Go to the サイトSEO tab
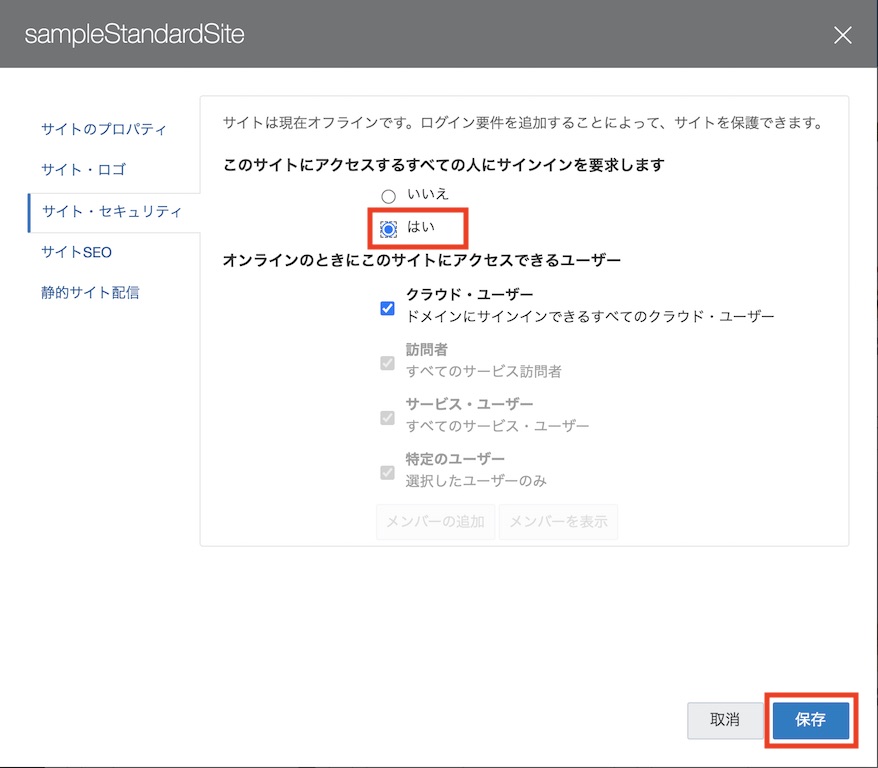878x768 pixels. click(76, 252)
